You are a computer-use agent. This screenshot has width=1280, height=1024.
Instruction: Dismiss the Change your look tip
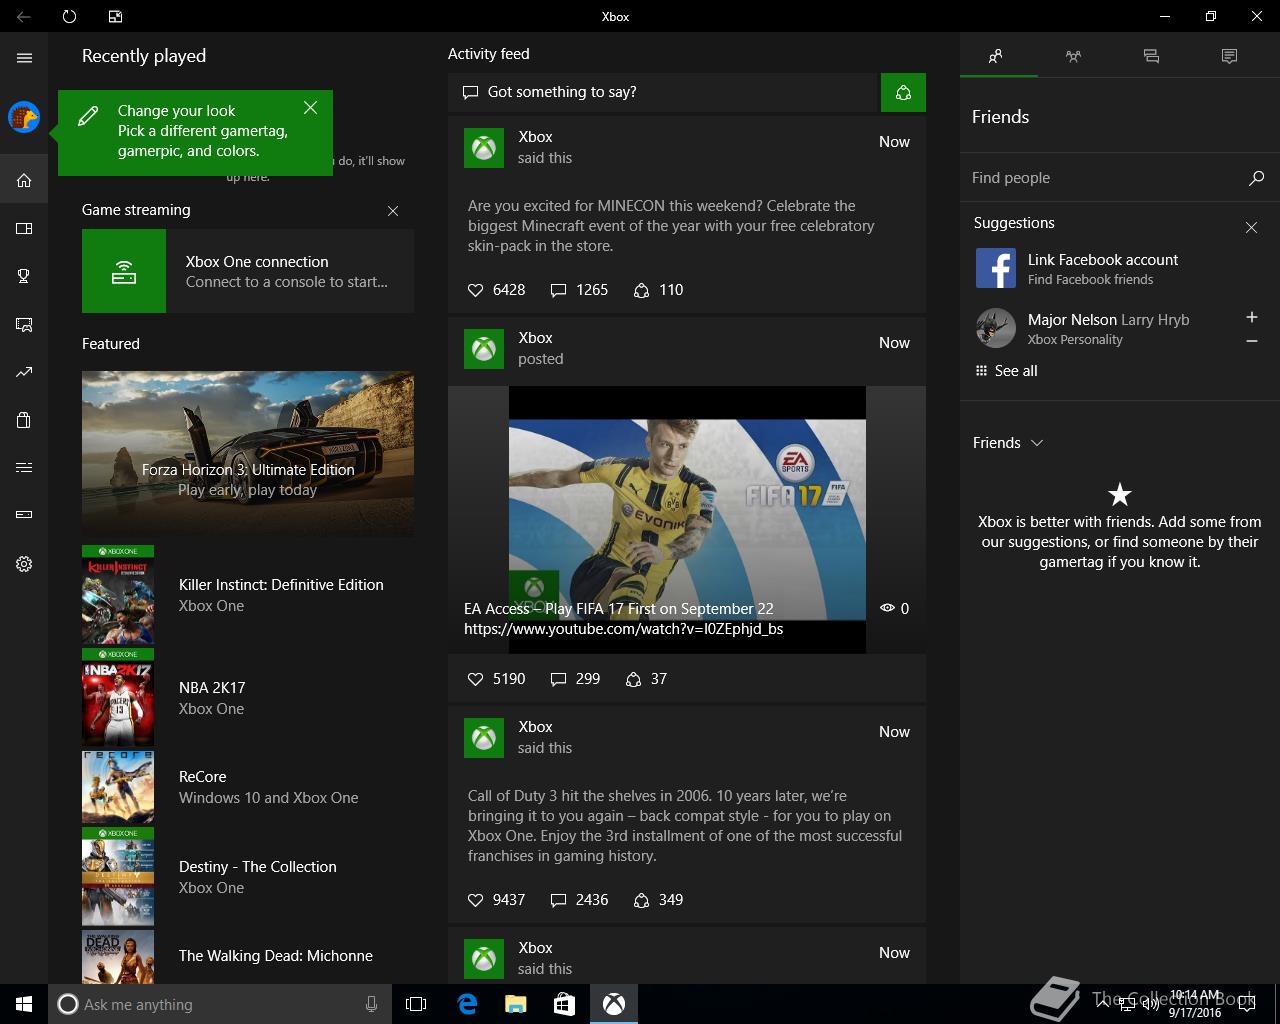tap(311, 108)
